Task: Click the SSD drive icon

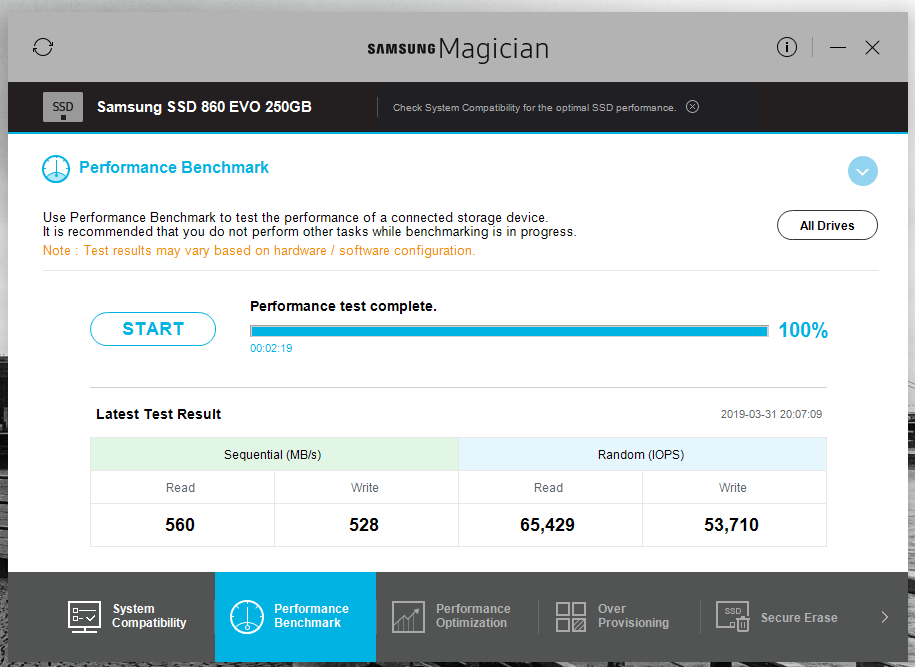Action: tap(63, 107)
